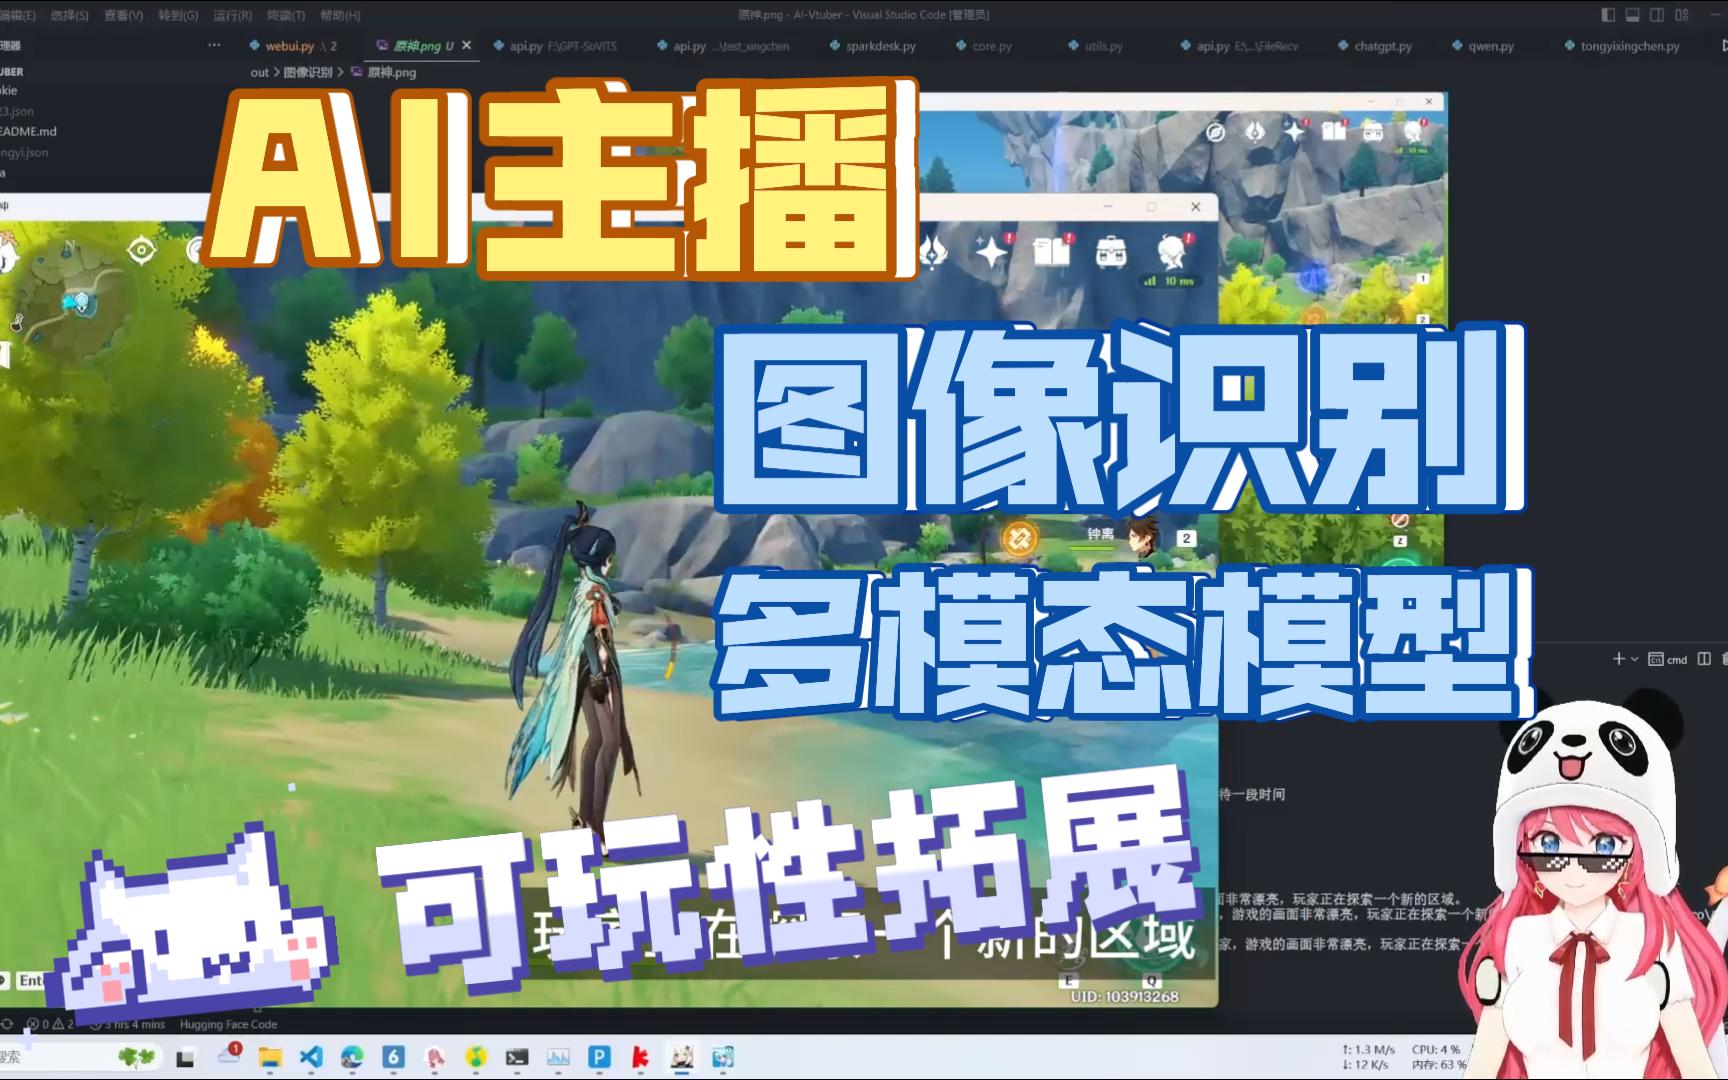
Task: Click the eye-shaped icon beside the minimap
Action: point(142,250)
